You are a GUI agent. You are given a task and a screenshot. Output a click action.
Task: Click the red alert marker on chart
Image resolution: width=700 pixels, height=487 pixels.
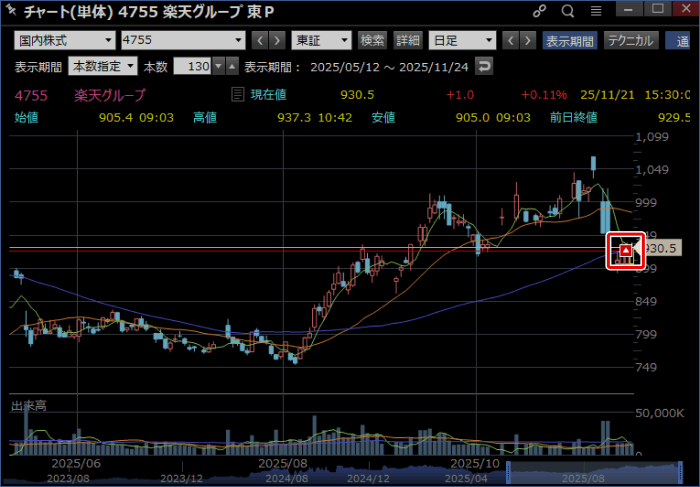point(625,248)
